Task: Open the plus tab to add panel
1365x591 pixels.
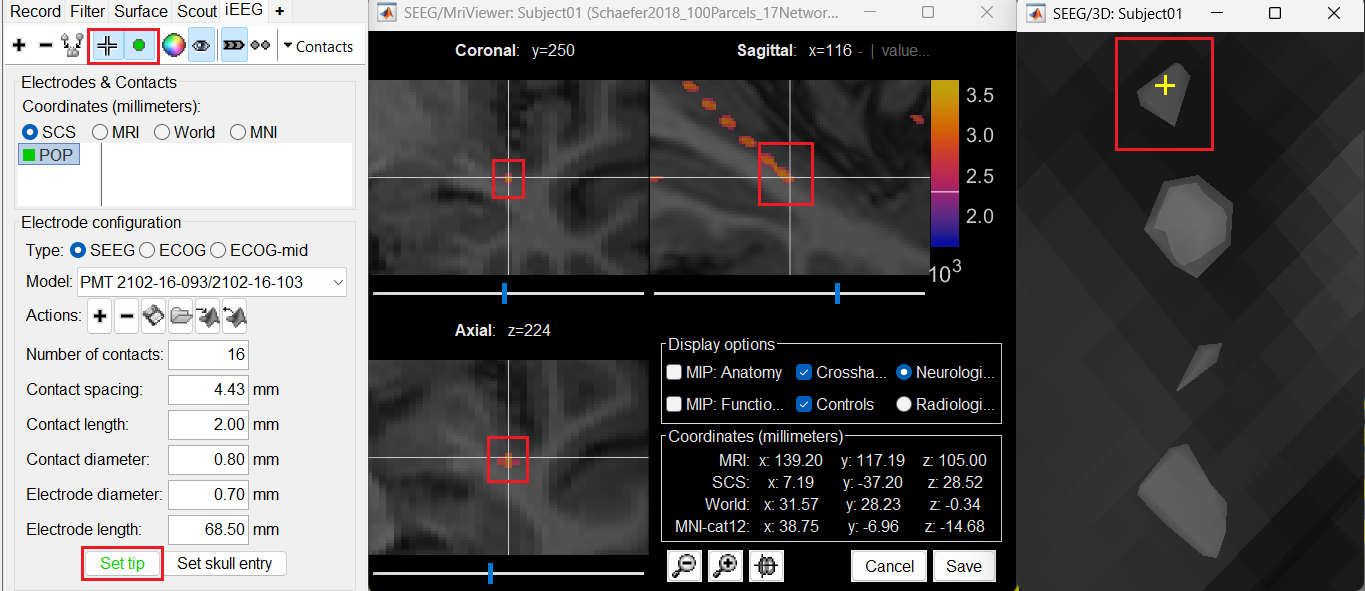Action: [x=279, y=11]
